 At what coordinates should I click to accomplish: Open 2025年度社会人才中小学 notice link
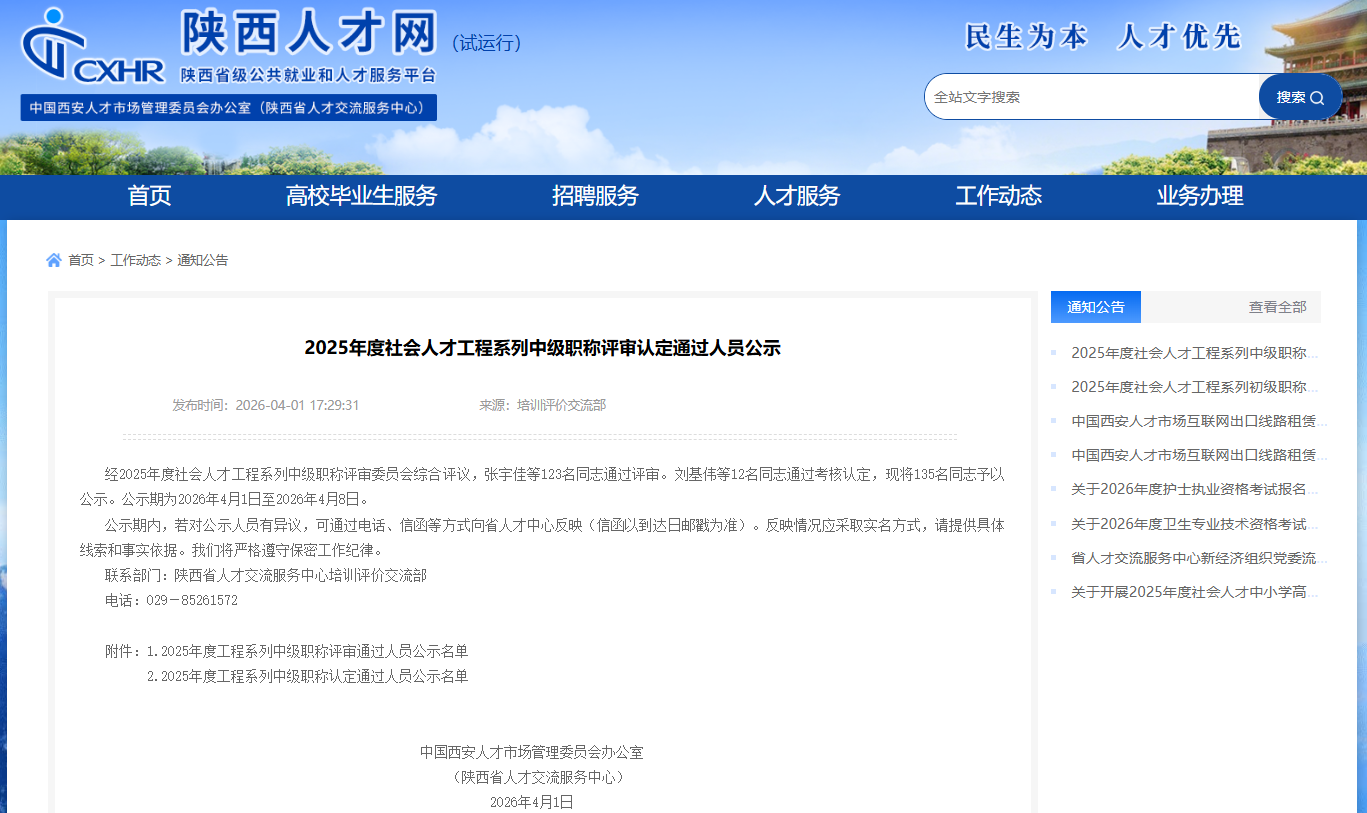point(1193,592)
